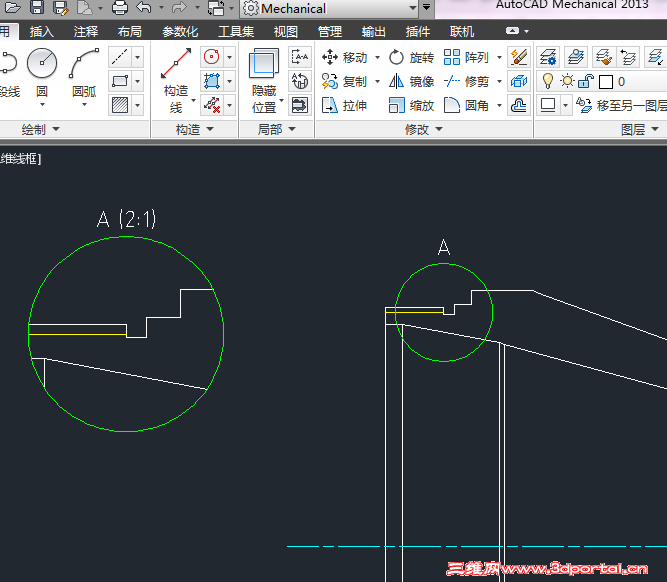Select the 旋转 rotate tool
This screenshot has width=667, height=582.
411,57
